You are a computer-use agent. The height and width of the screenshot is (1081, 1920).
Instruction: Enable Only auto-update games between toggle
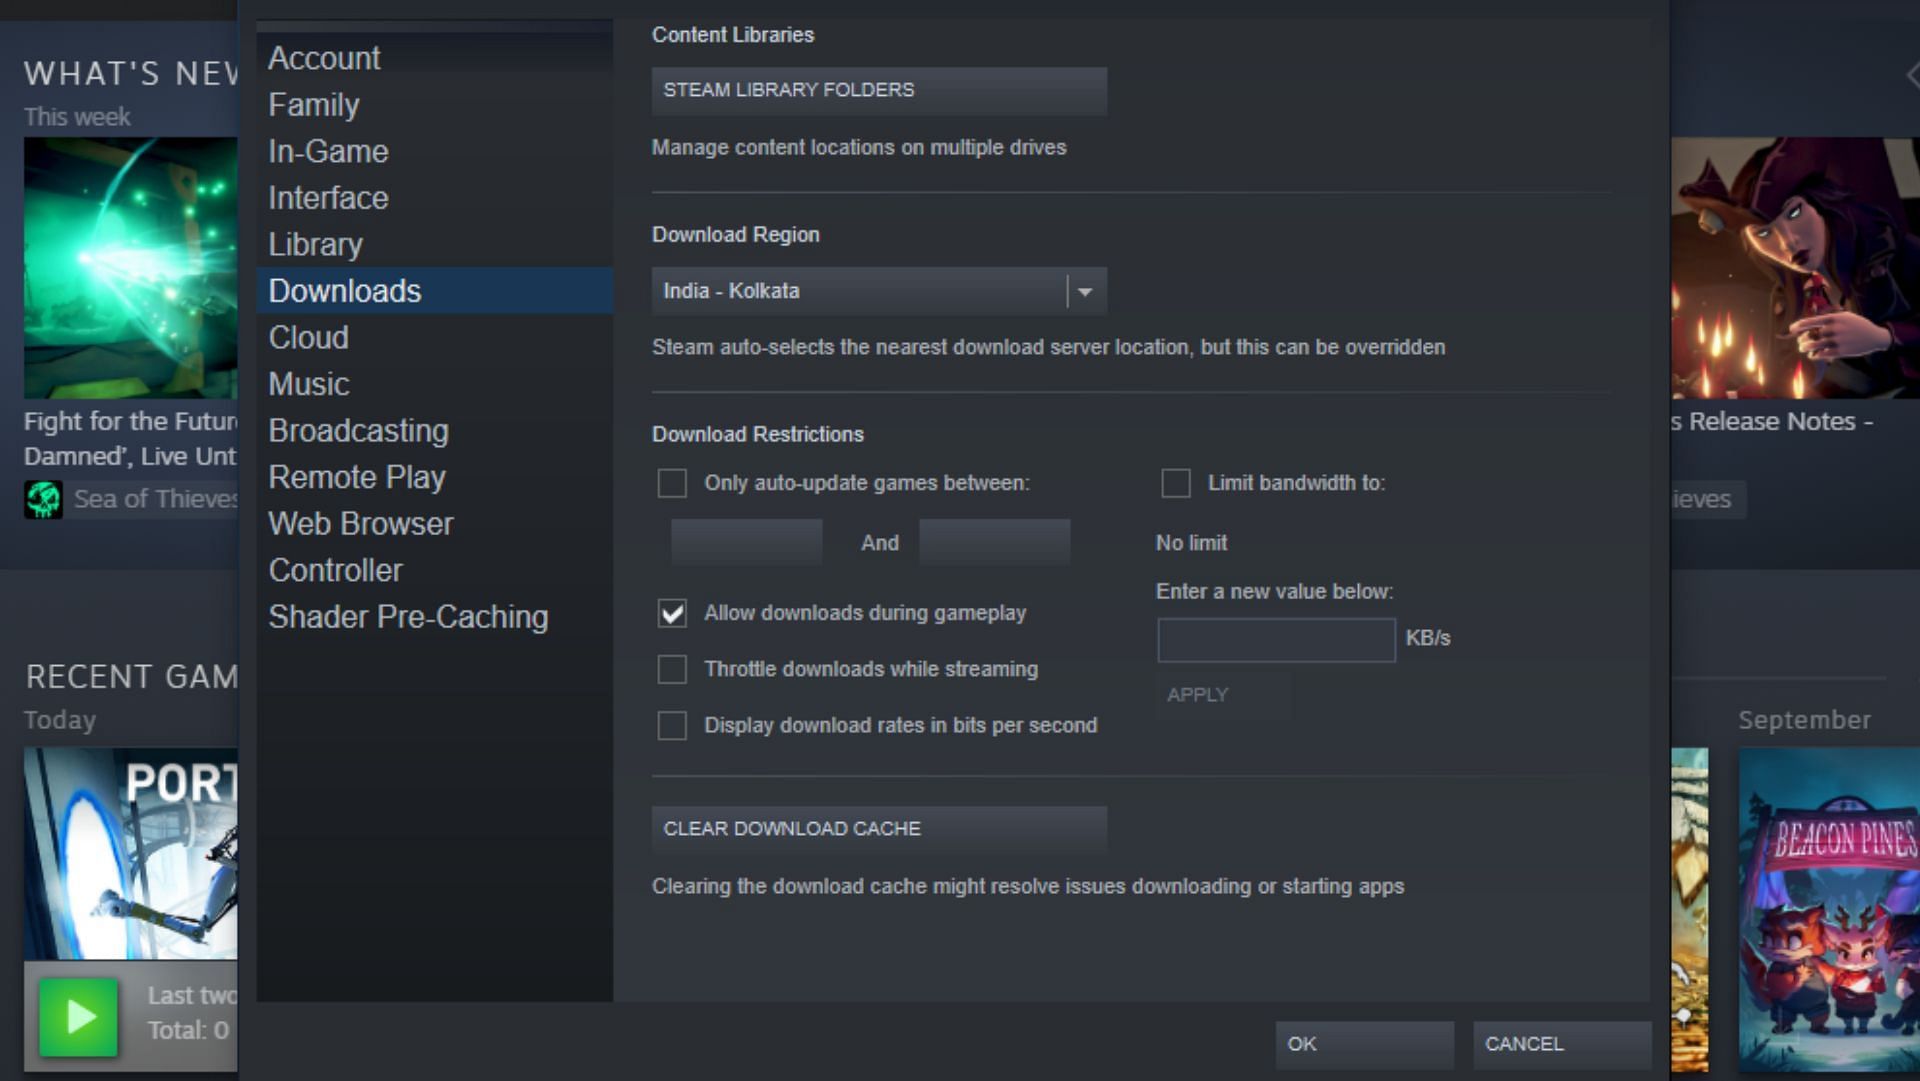[x=674, y=482]
